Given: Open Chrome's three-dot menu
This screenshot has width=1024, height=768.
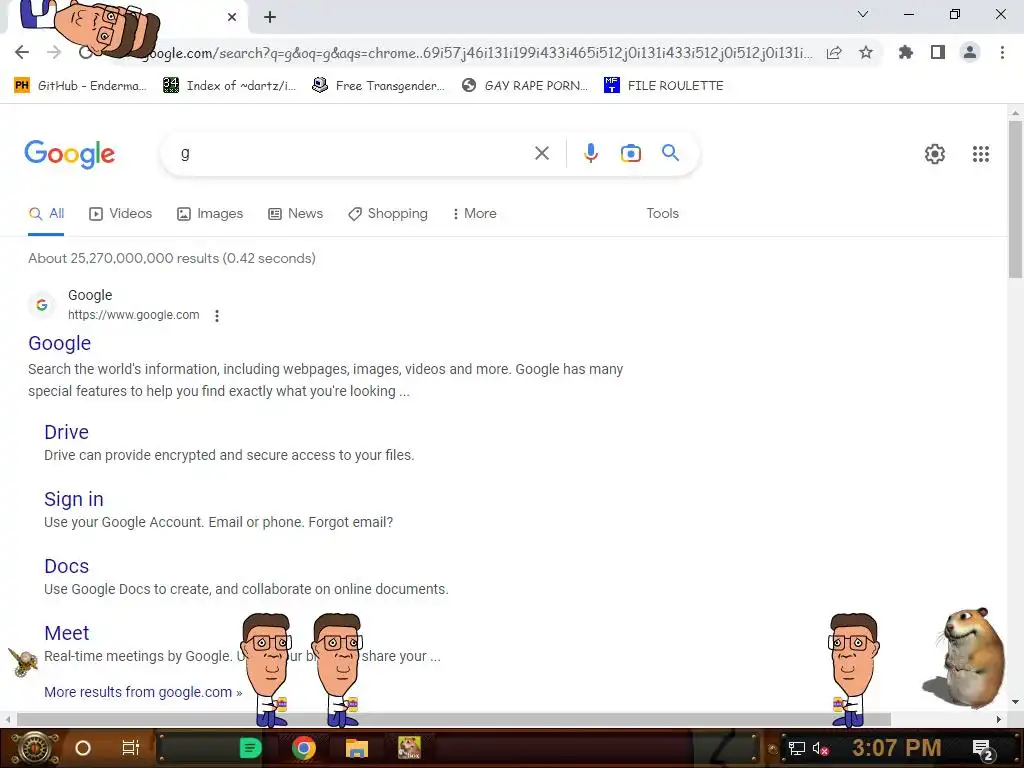Looking at the screenshot, I should [x=1002, y=52].
